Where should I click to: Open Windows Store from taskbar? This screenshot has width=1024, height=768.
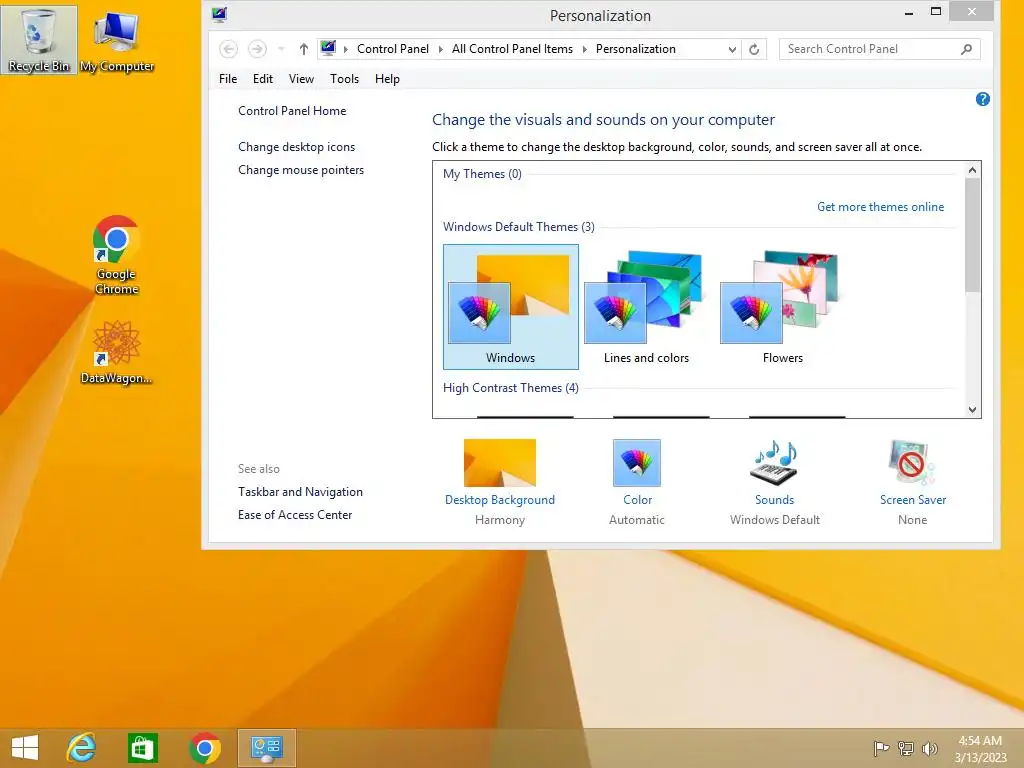click(143, 748)
